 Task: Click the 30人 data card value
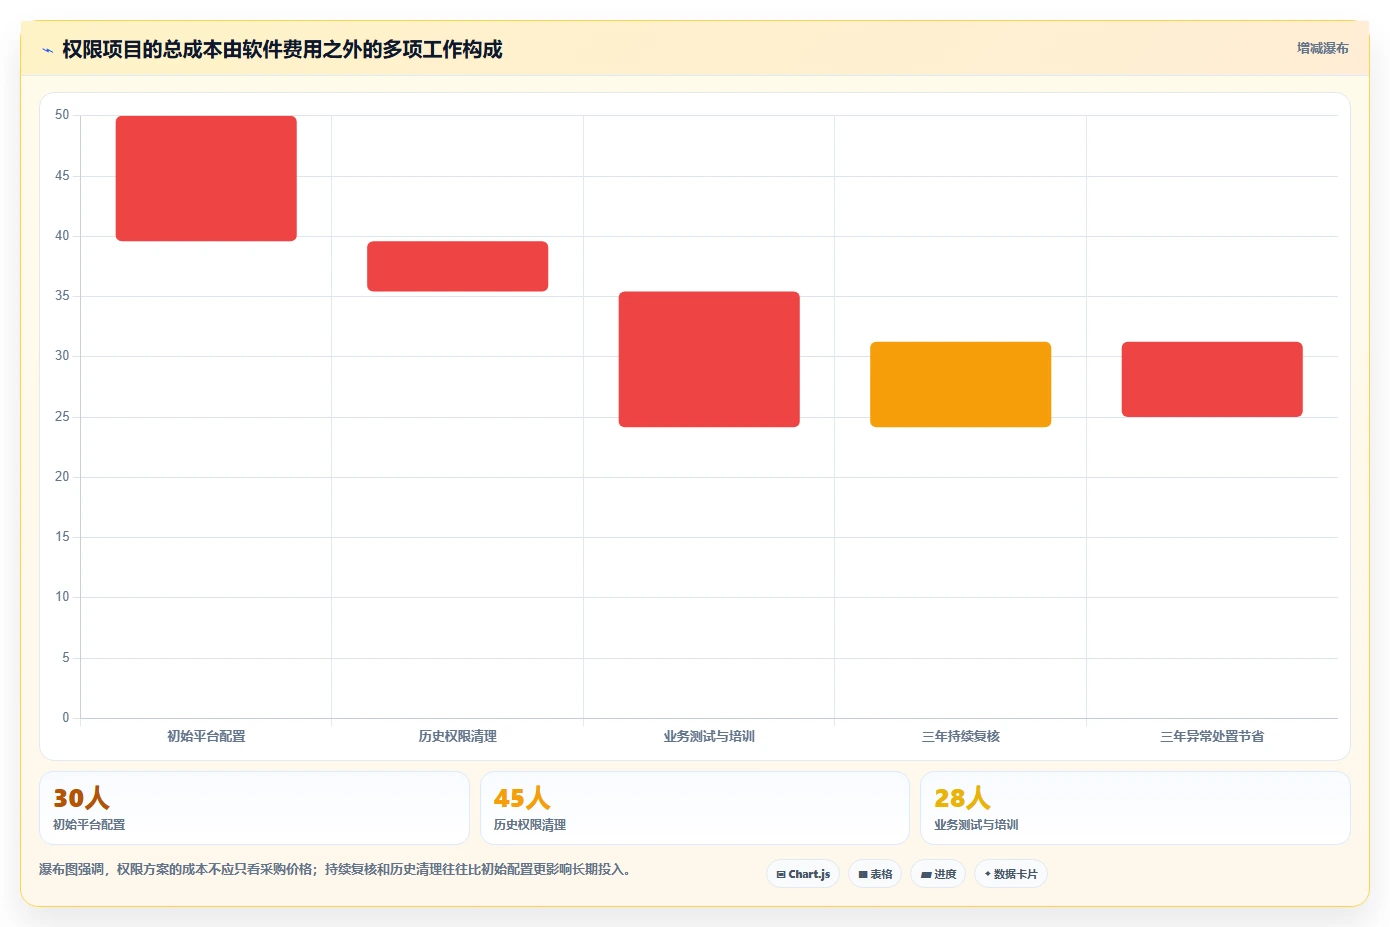(81, 798)
